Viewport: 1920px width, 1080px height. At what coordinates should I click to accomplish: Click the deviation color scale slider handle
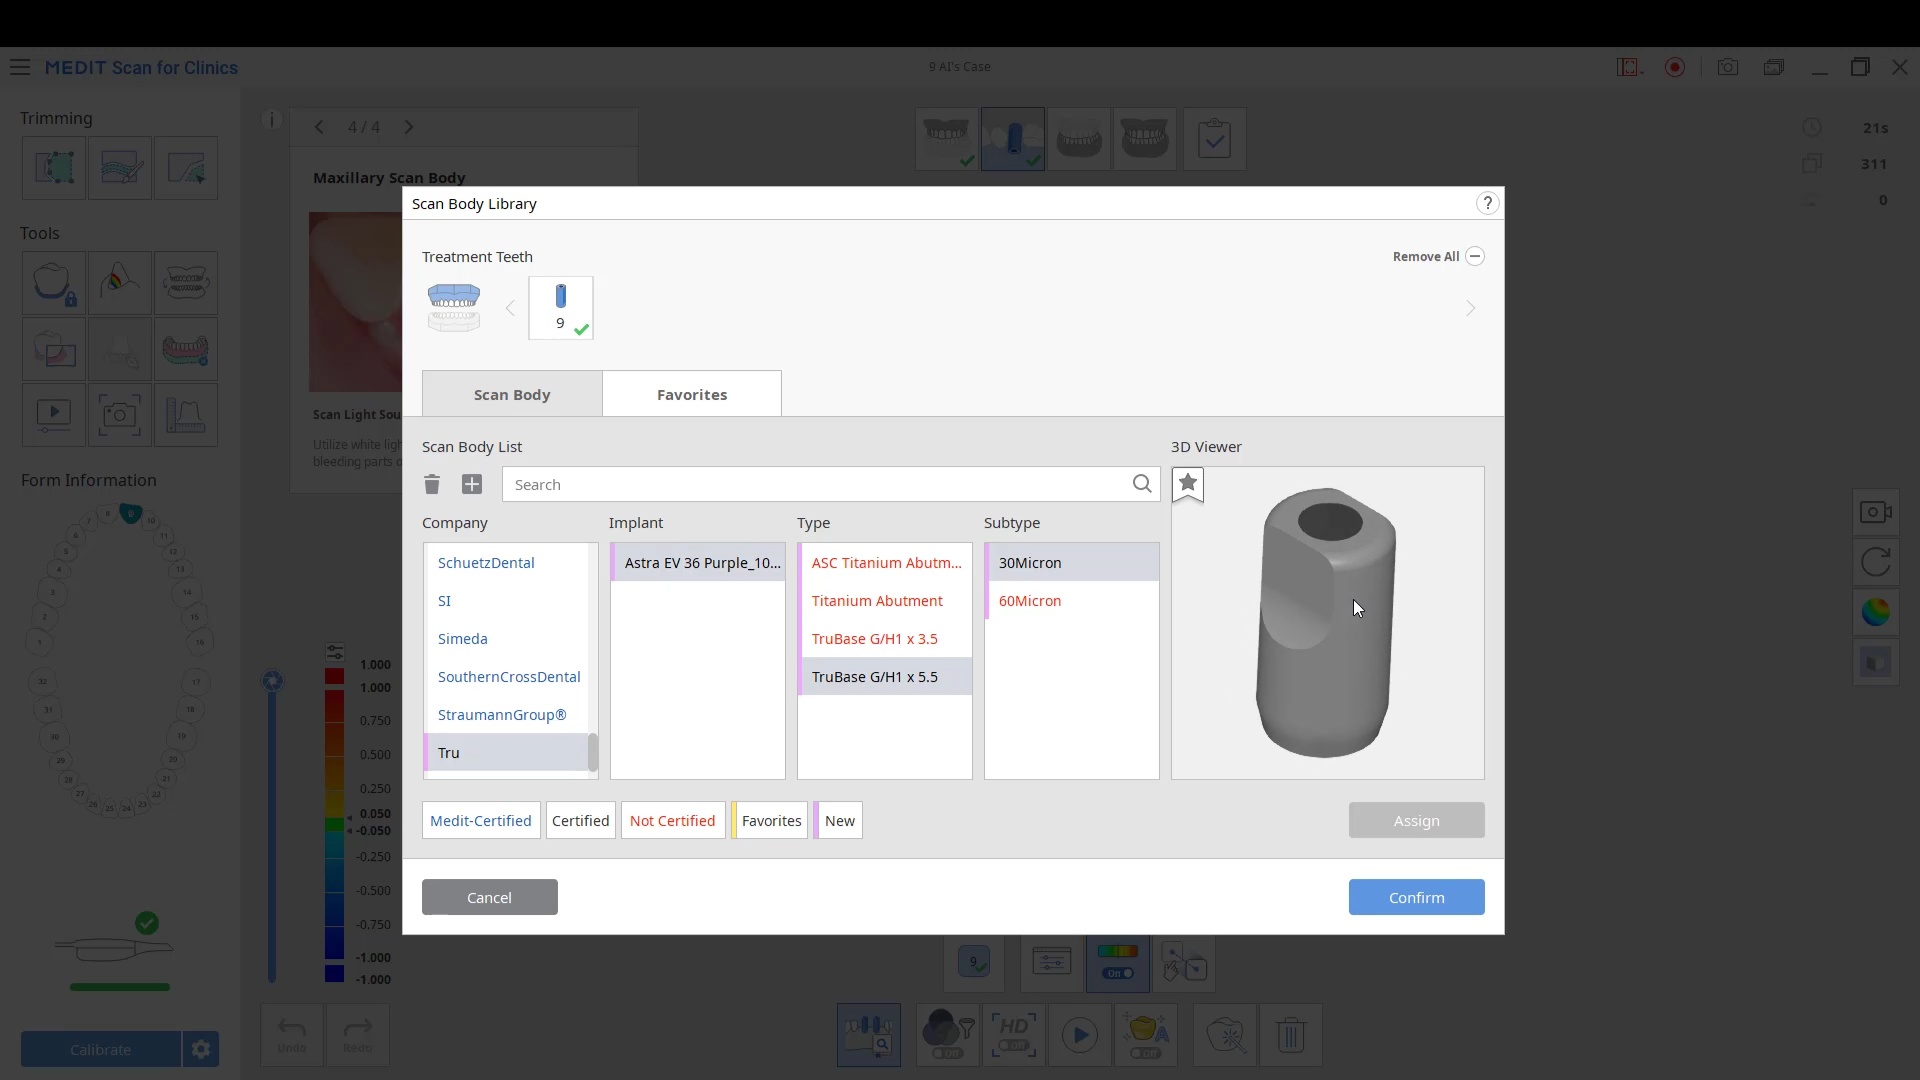pyautogui.click(x=335, y=652)
